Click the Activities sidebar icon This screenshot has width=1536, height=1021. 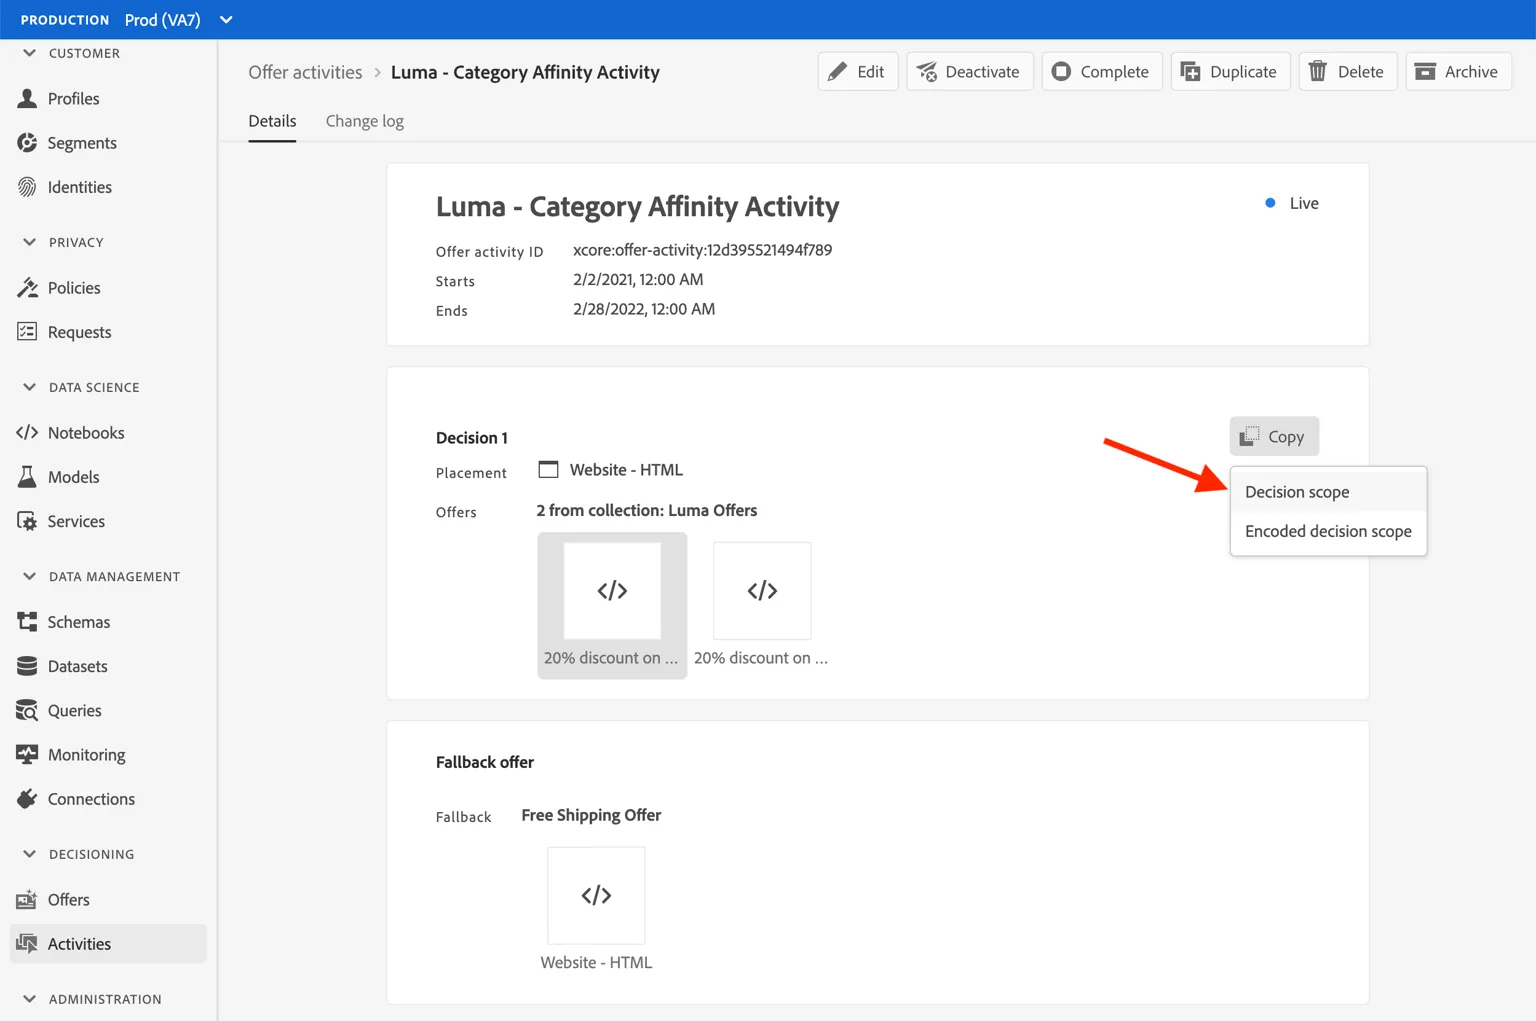click(27, 944)
